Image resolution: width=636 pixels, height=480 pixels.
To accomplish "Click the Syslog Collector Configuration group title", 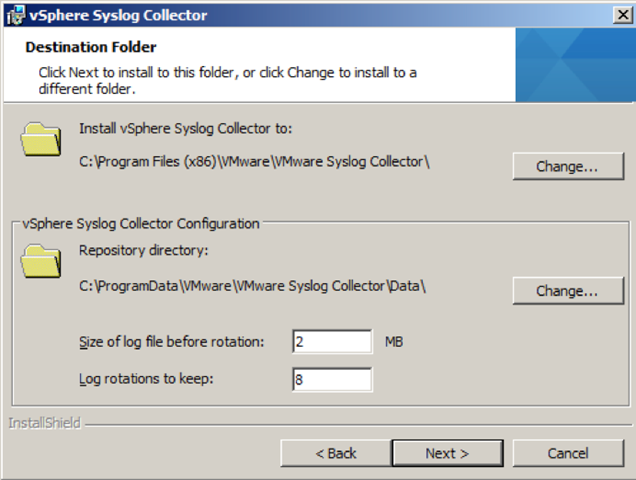I will 141,224.
